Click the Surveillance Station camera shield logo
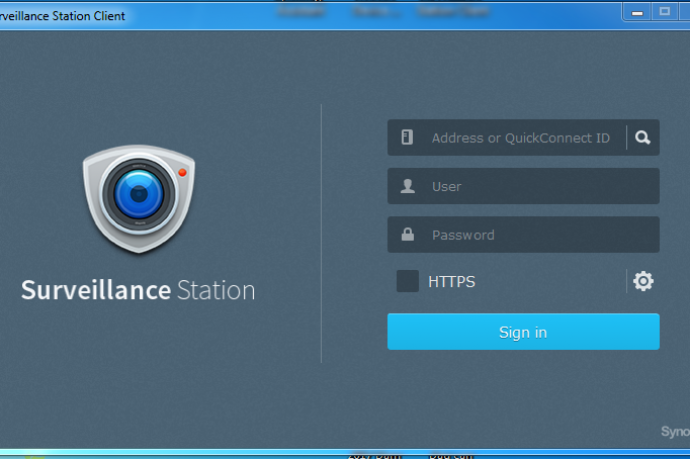The width and height of the screenshot is (690, 459). pos(139,199)
